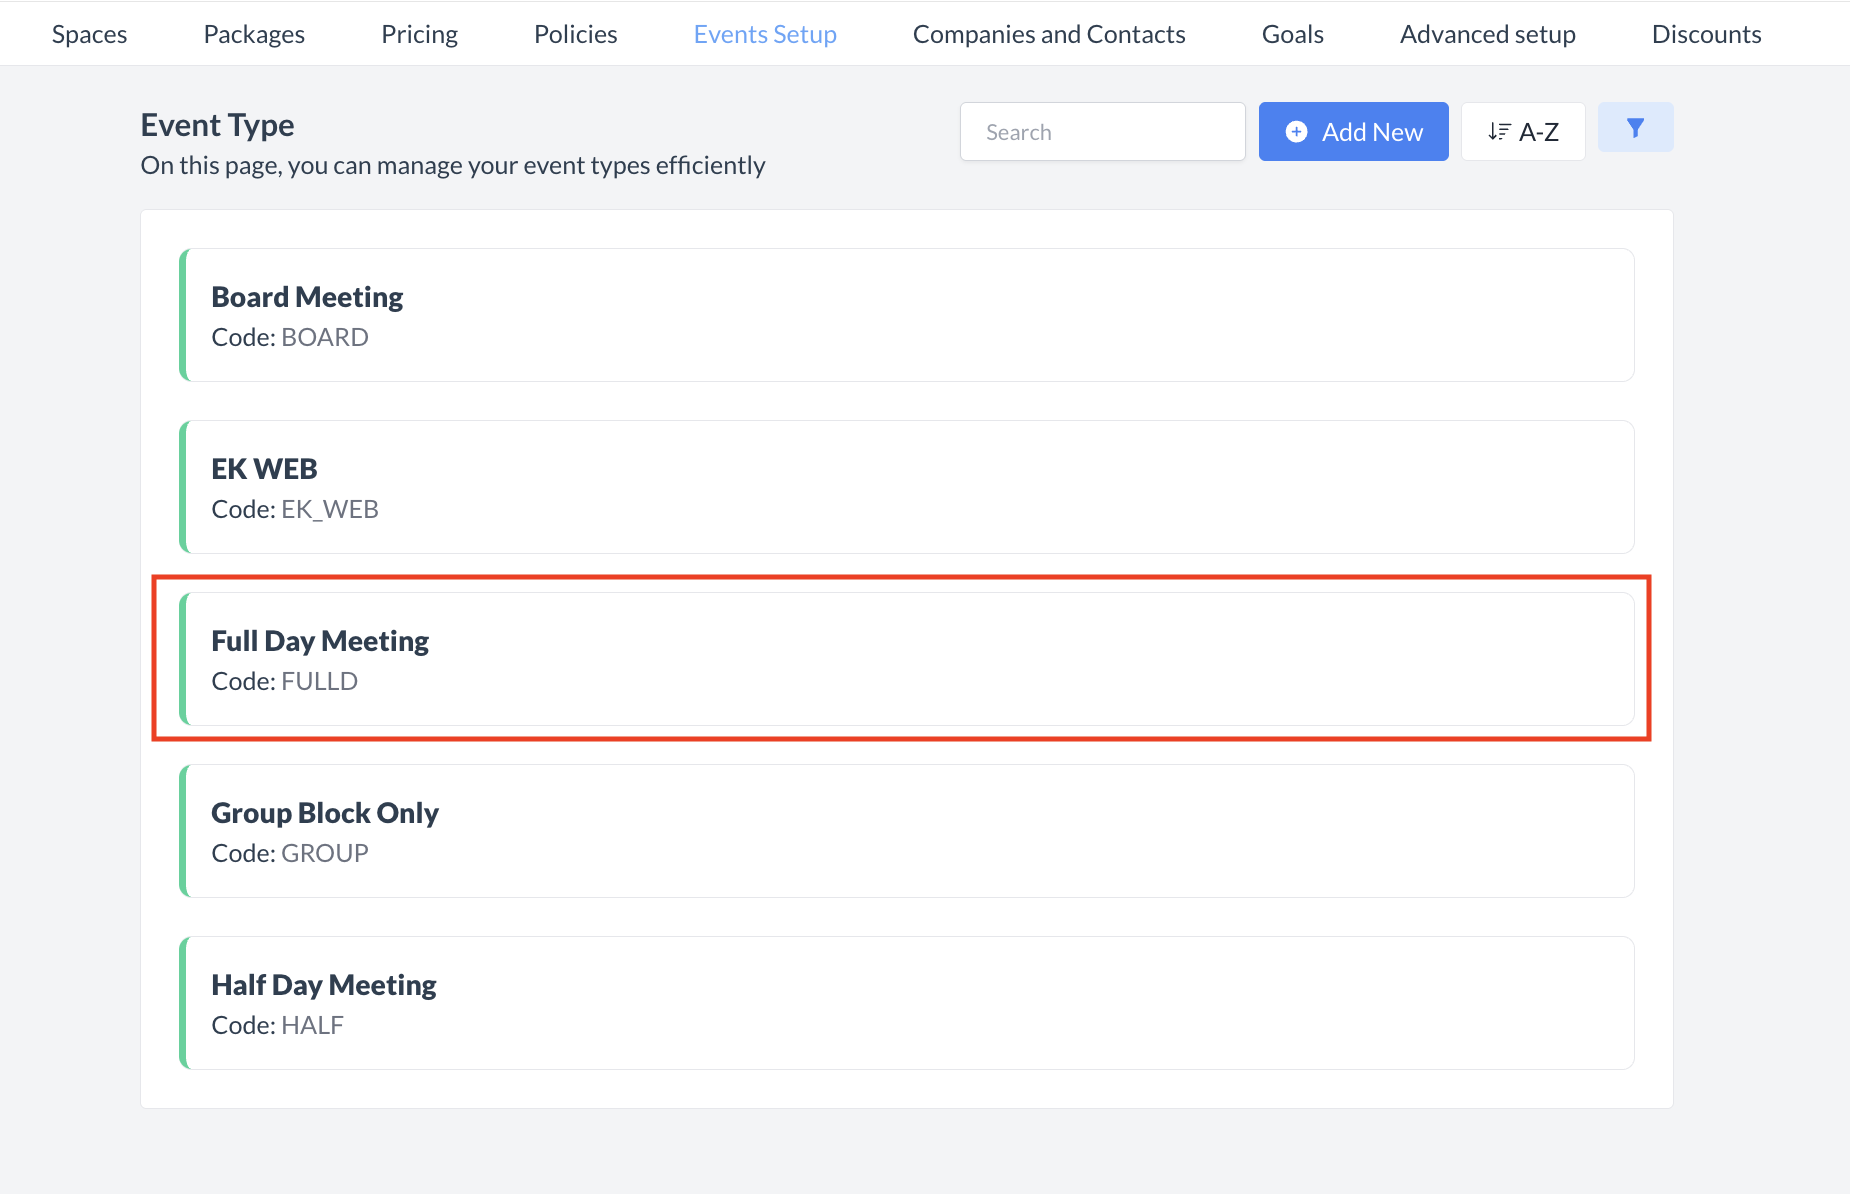
Task: Select the Events Setup tab
Action: click(765, 34)
